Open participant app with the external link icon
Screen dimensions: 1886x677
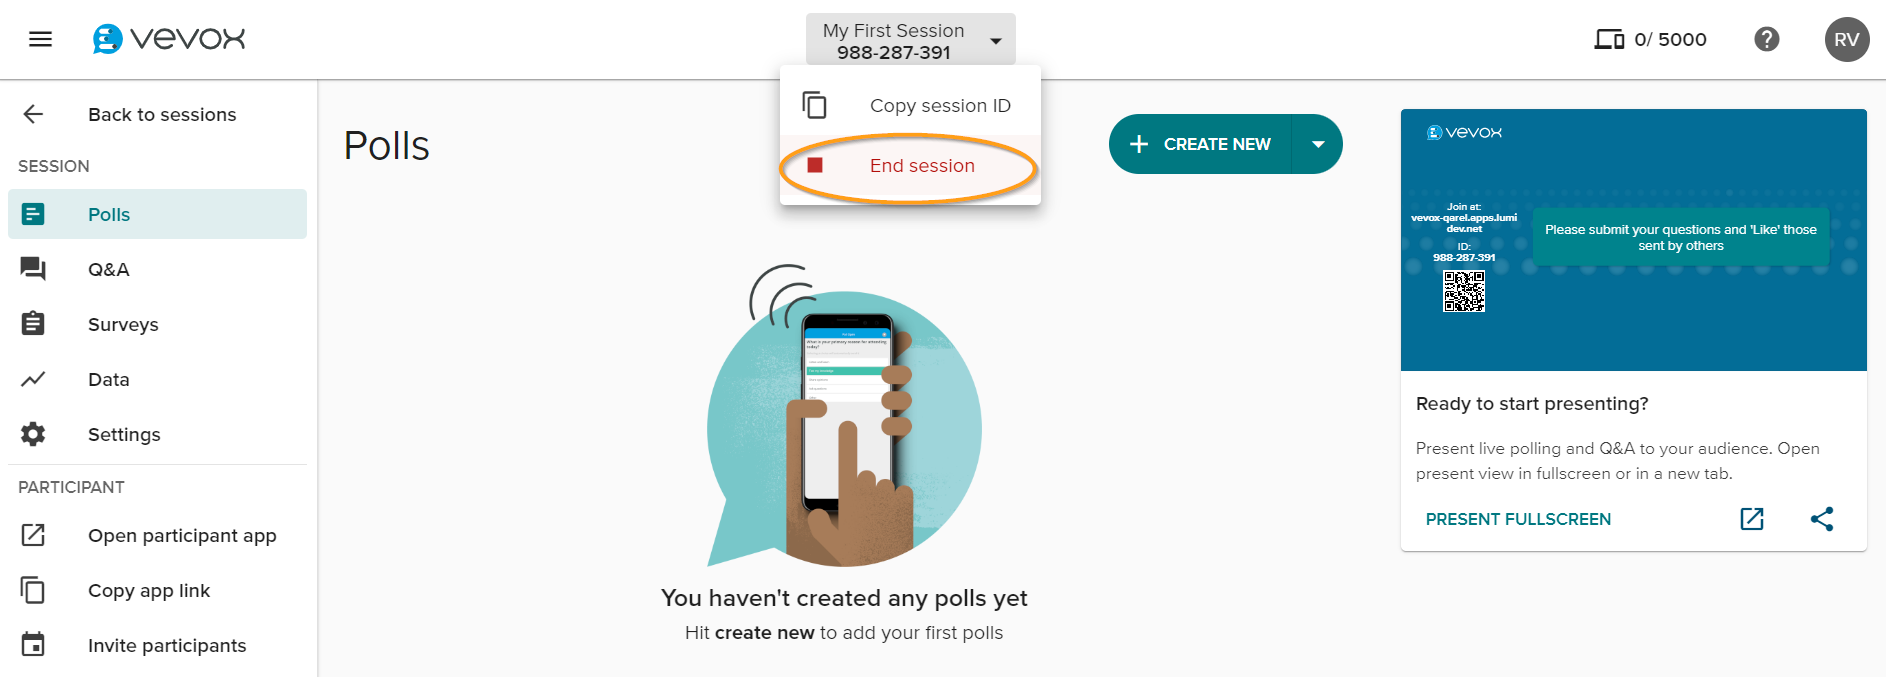point(34,535)
